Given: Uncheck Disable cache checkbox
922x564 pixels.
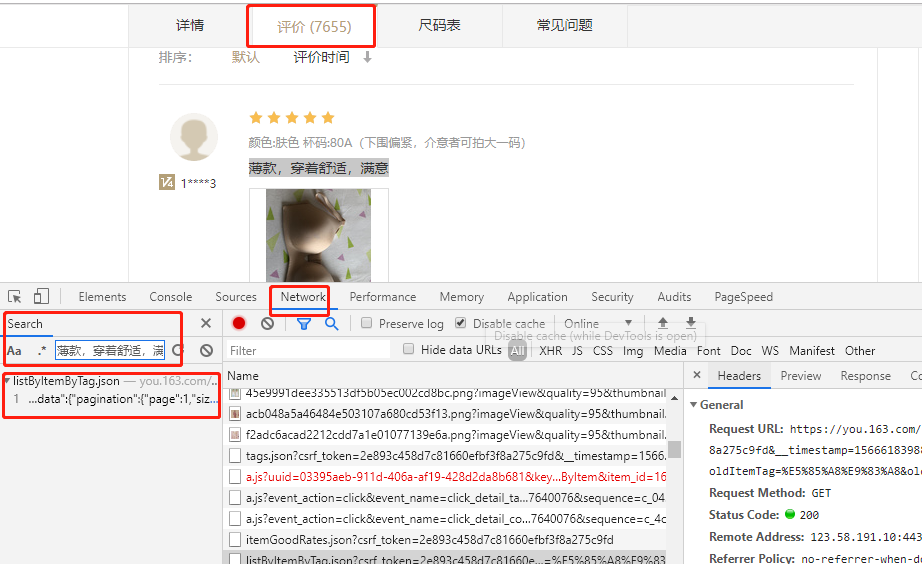Looking at the screenshot, I should [x=460, y=323].
